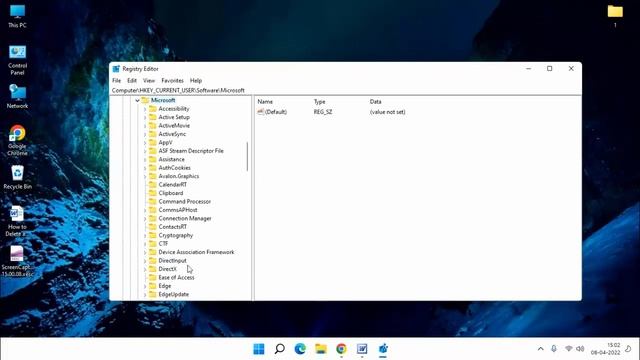This screenshot has height=360, width=640.
Task: Select the Accessibility folder icon
Action: pos(153,109)
